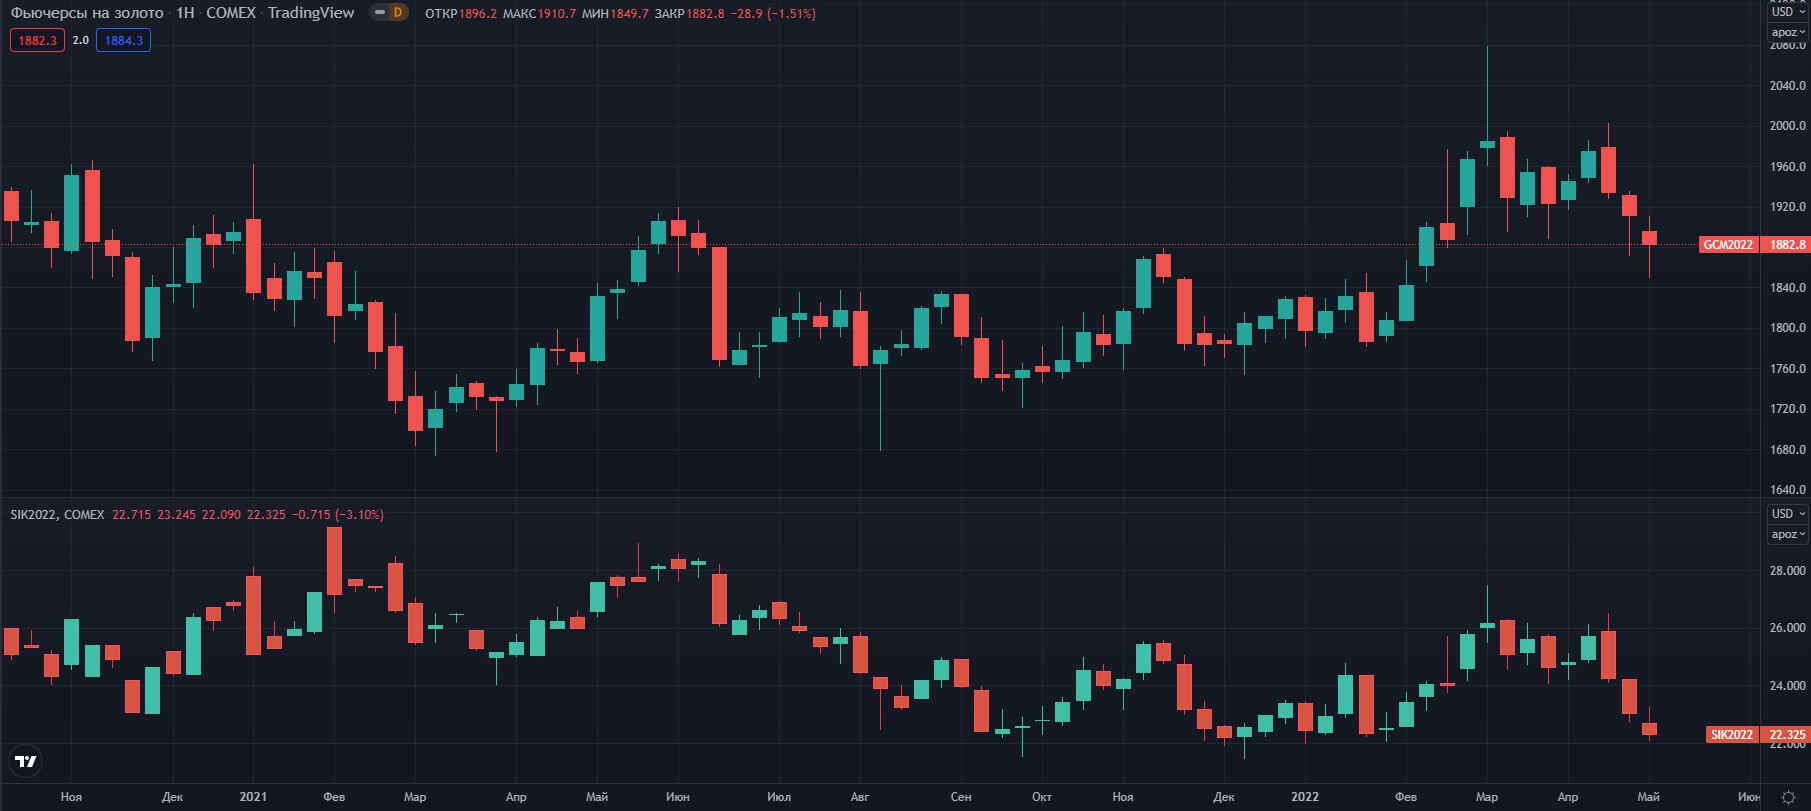The width and height of the screenshot is (1811, 811).
Task: Click the ОТКР 1896.2 open value
Action: coord(461,14)
